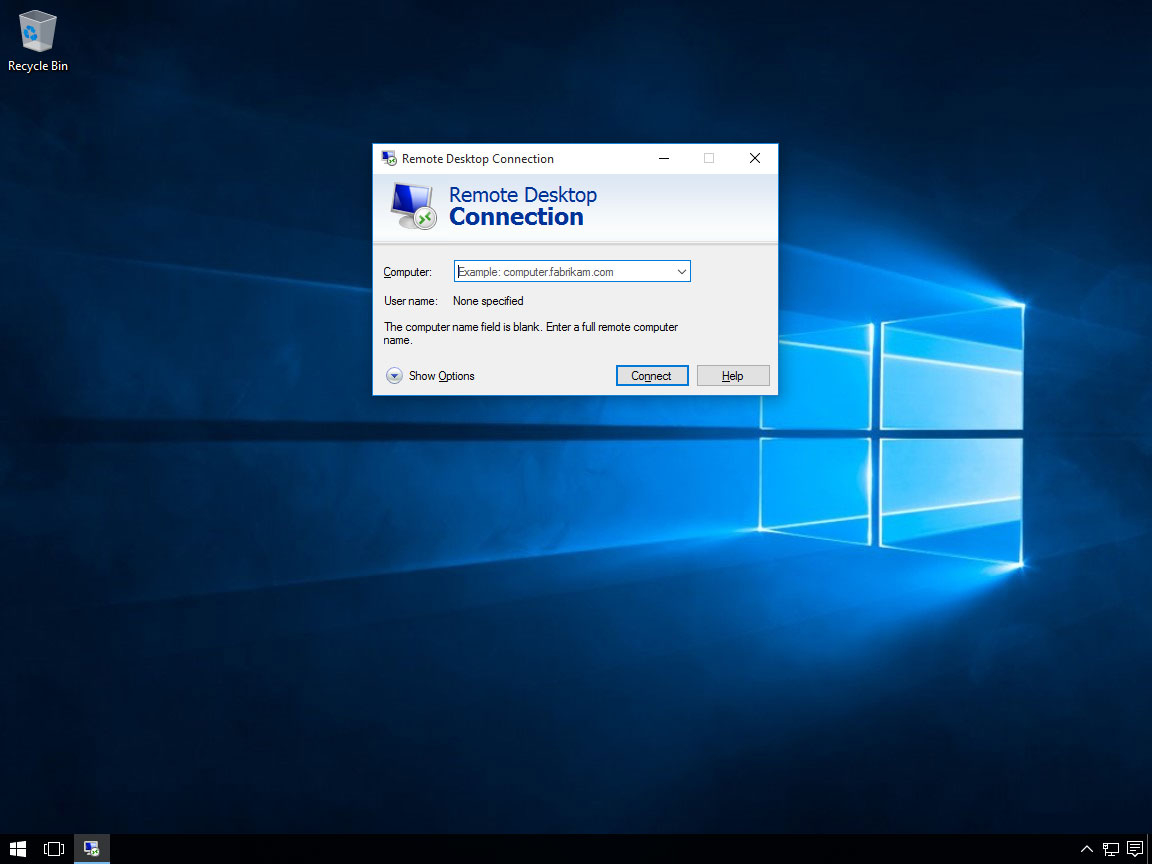
Task: Open the Recycle Bin desktop icon
Action: point(38,40)
